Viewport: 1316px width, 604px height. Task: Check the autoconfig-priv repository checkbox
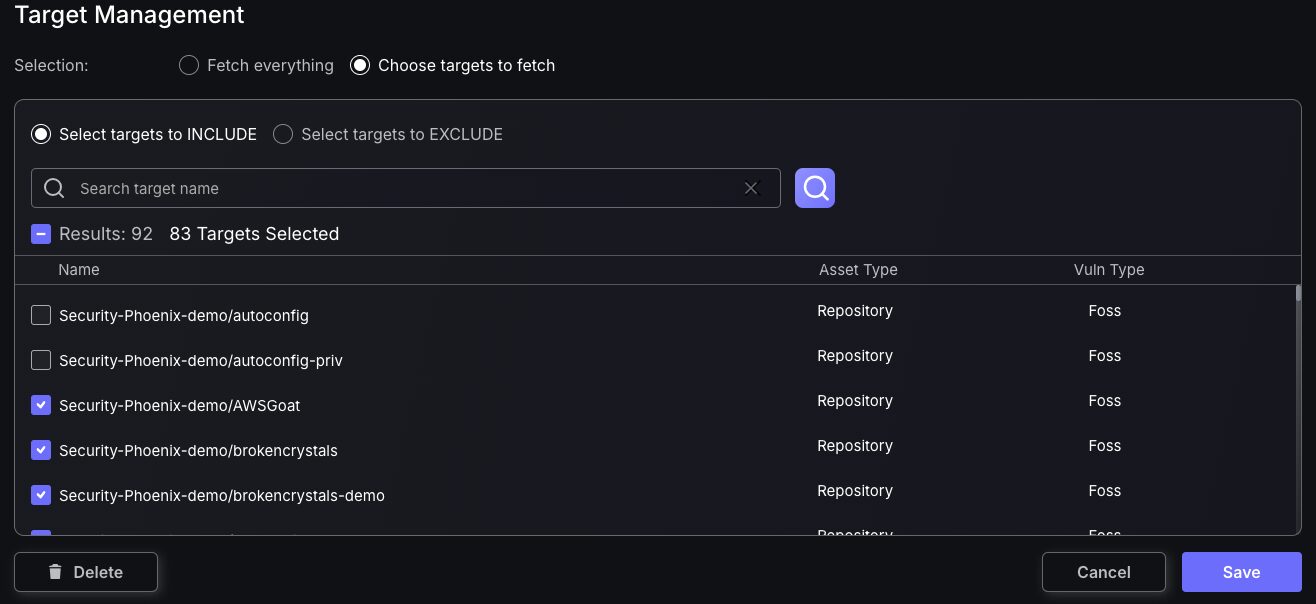[41, 360]
